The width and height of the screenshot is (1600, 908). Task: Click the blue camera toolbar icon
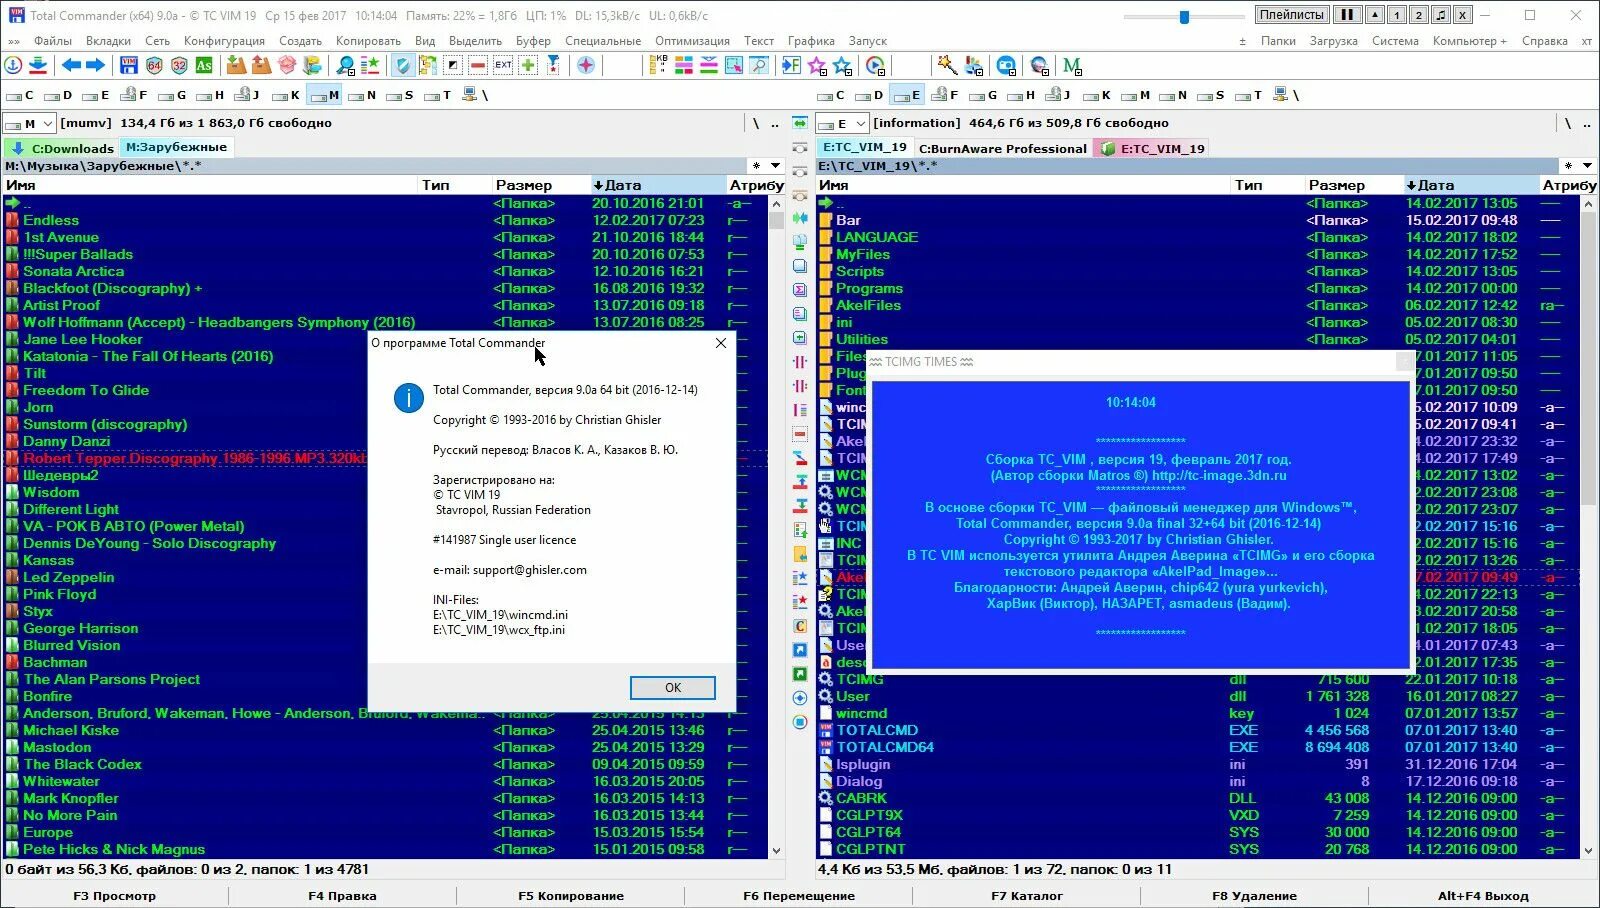pyautogui.click(x=1006, y=65)
